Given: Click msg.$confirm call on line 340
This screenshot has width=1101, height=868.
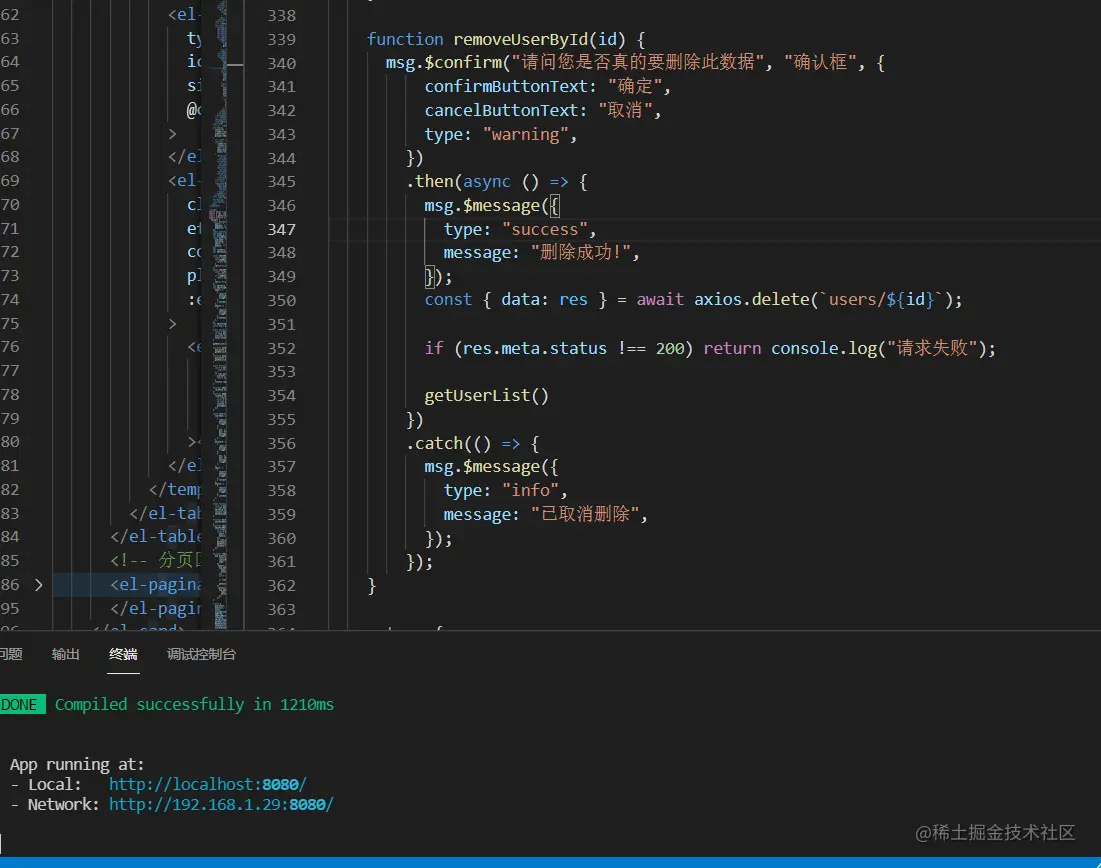Looking at the screenshot, I should pos(444,63).
